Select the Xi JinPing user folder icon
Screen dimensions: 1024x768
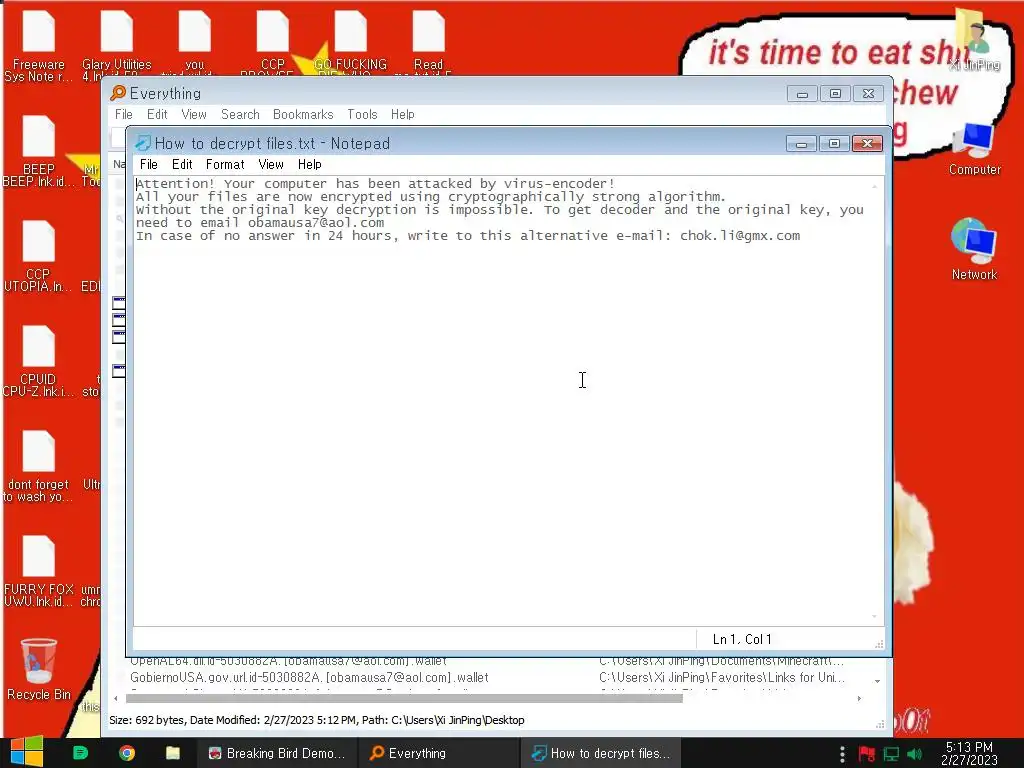pos(974,39)
